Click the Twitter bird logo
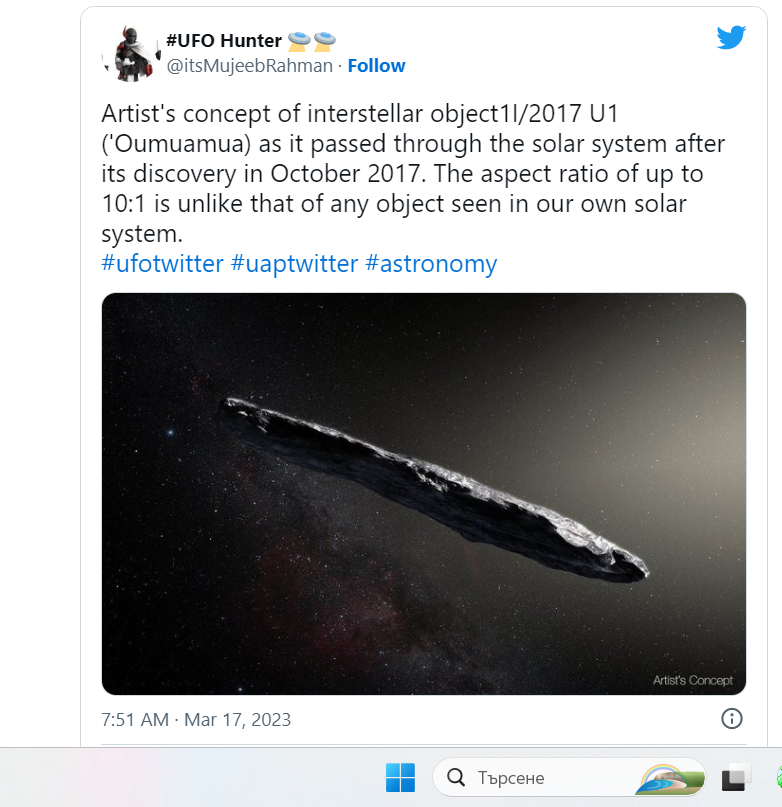The width and height of the screenshot is (782, 807). pyautogui.click(x=731, y=38)
